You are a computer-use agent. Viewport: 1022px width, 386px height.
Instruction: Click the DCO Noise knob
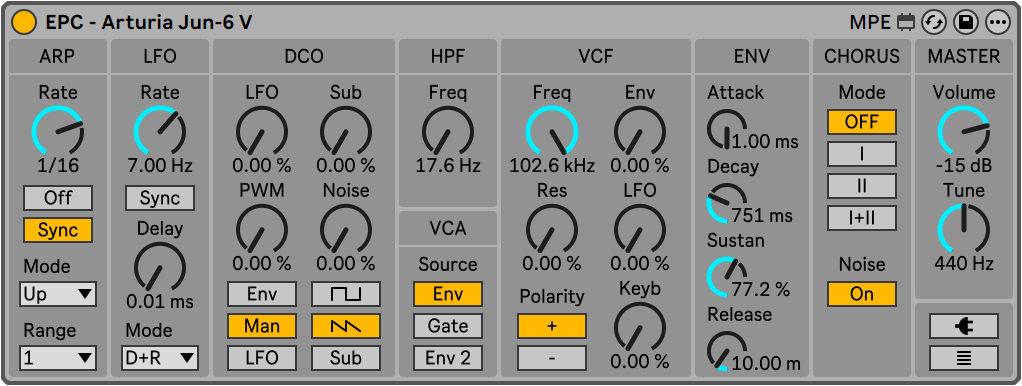click(345, 229)
